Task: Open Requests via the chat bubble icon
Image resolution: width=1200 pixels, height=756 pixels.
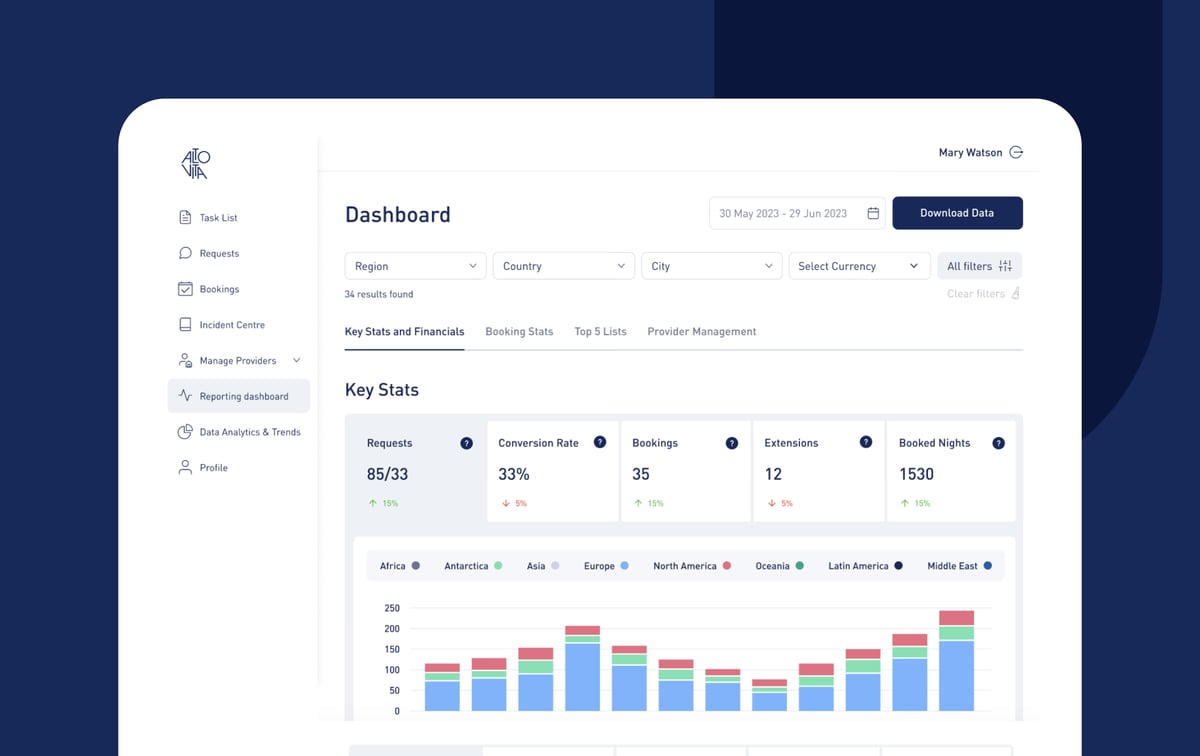Action: pos(185,254)
